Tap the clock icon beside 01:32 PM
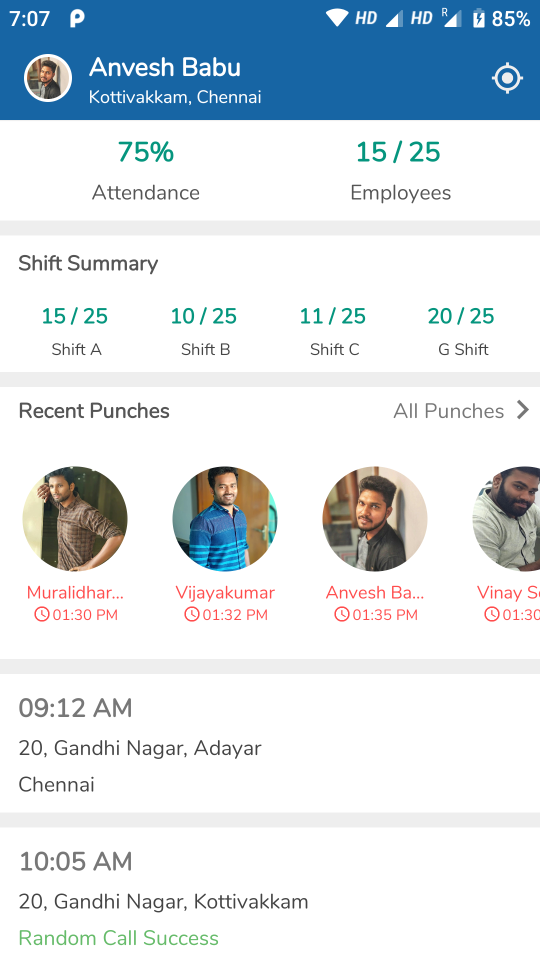Image resolution: width=540 pixels, height=960 pixels. 192,614
